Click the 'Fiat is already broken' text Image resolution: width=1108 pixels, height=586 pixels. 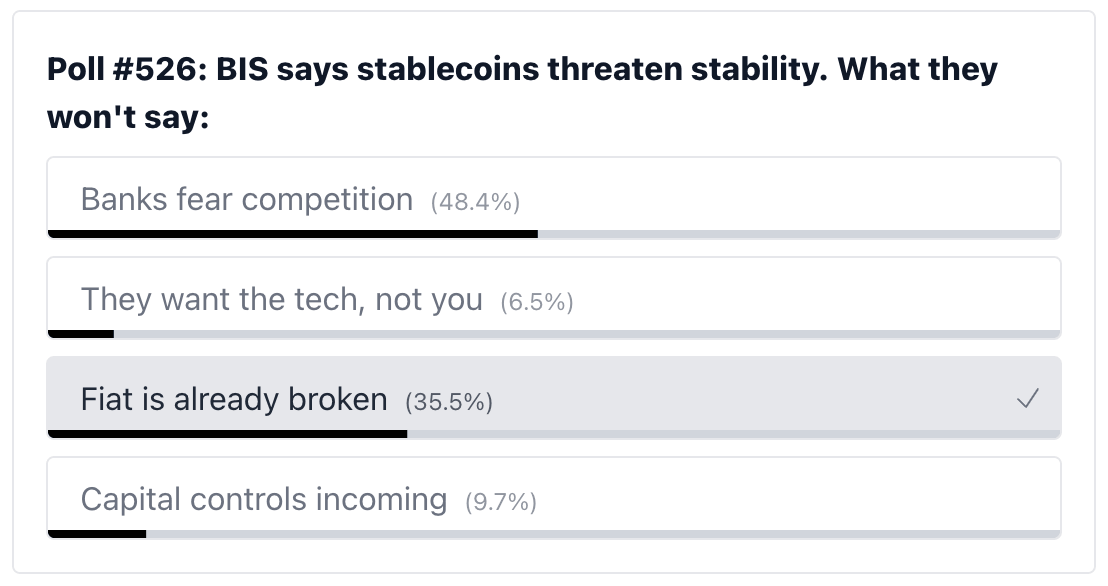(x=233, y=400)
